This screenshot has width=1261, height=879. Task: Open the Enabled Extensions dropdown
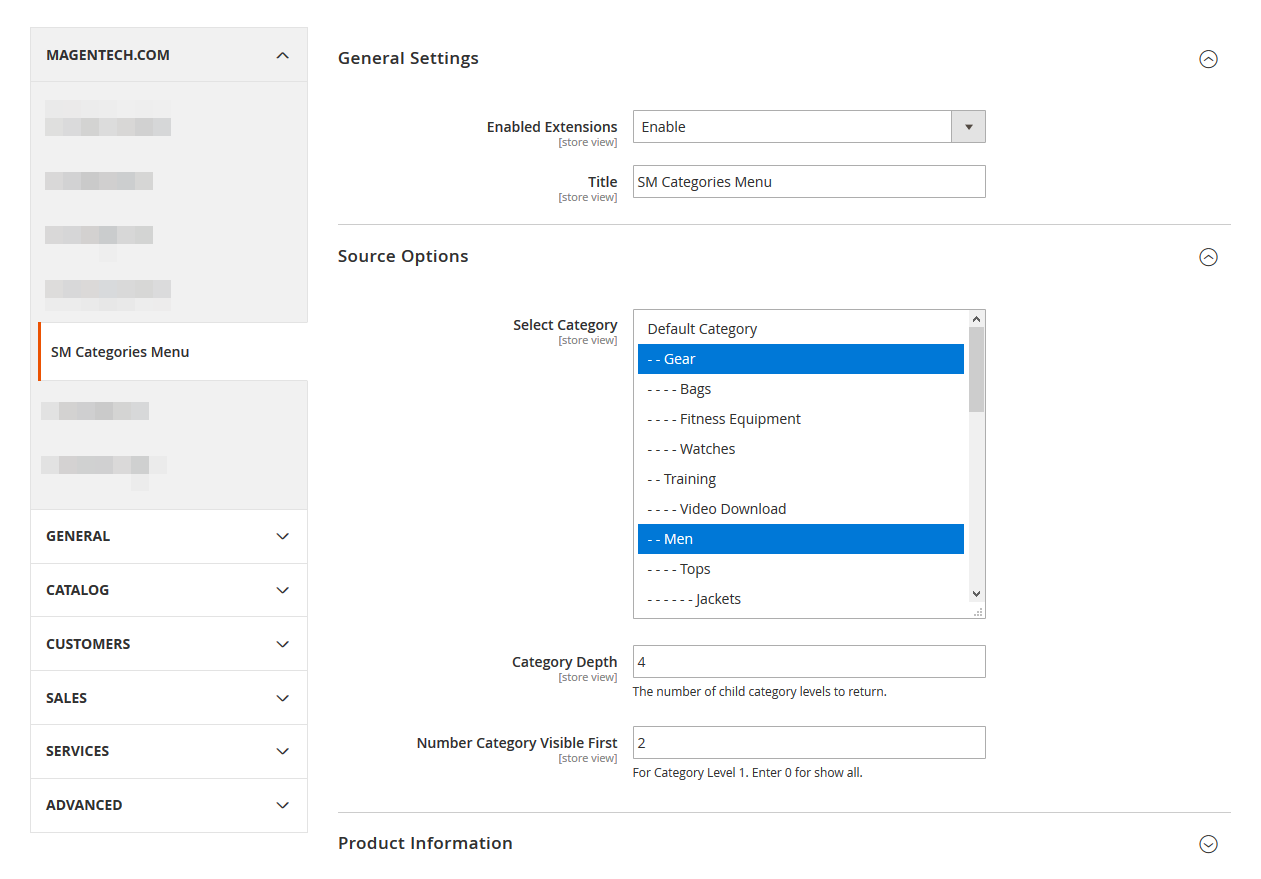(808, 127)
